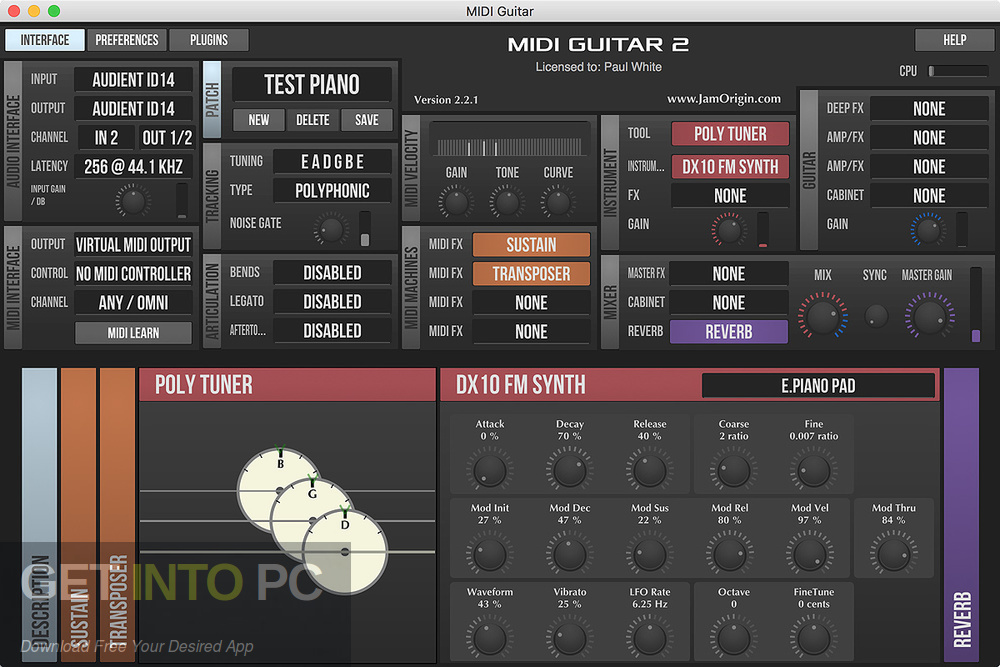Open the audio OUTPUT device dropdown

click(x=133, y=109)
